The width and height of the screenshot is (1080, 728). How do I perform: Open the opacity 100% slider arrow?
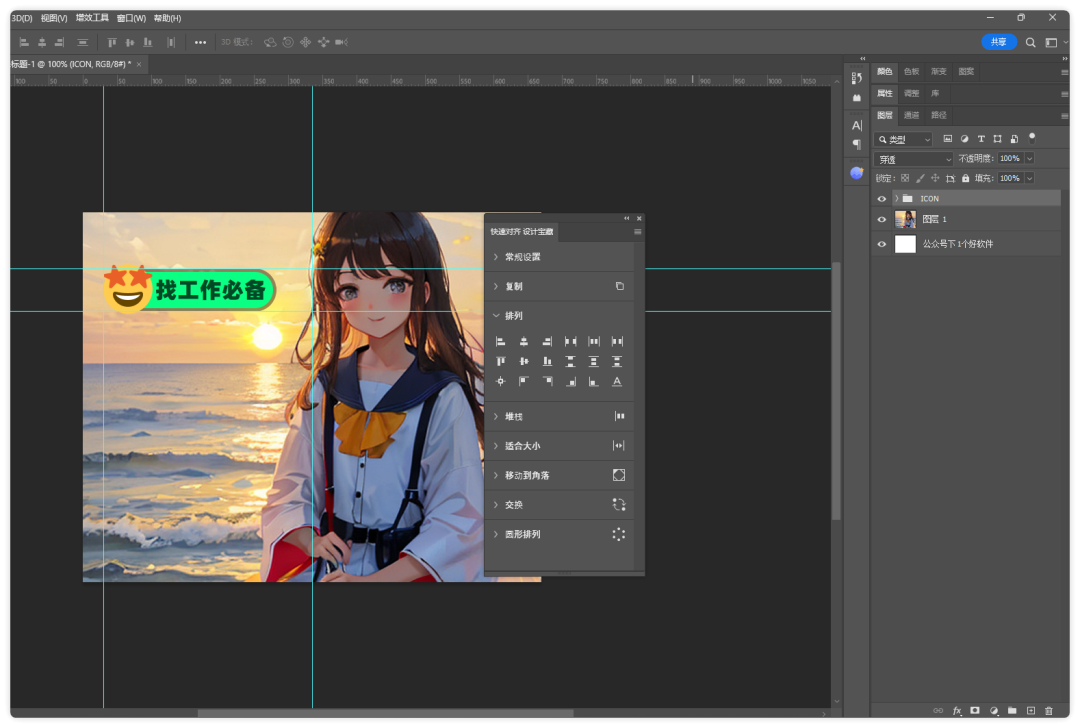coord(1029,158)
